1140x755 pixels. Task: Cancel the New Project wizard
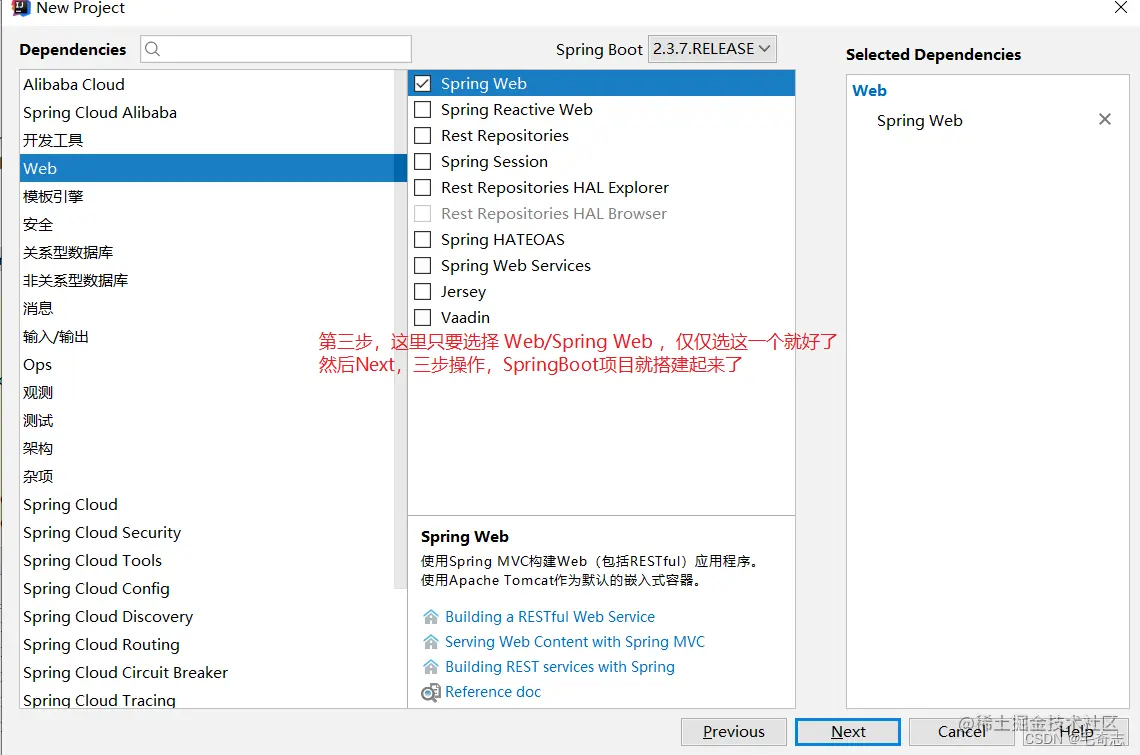coord(961,732)
